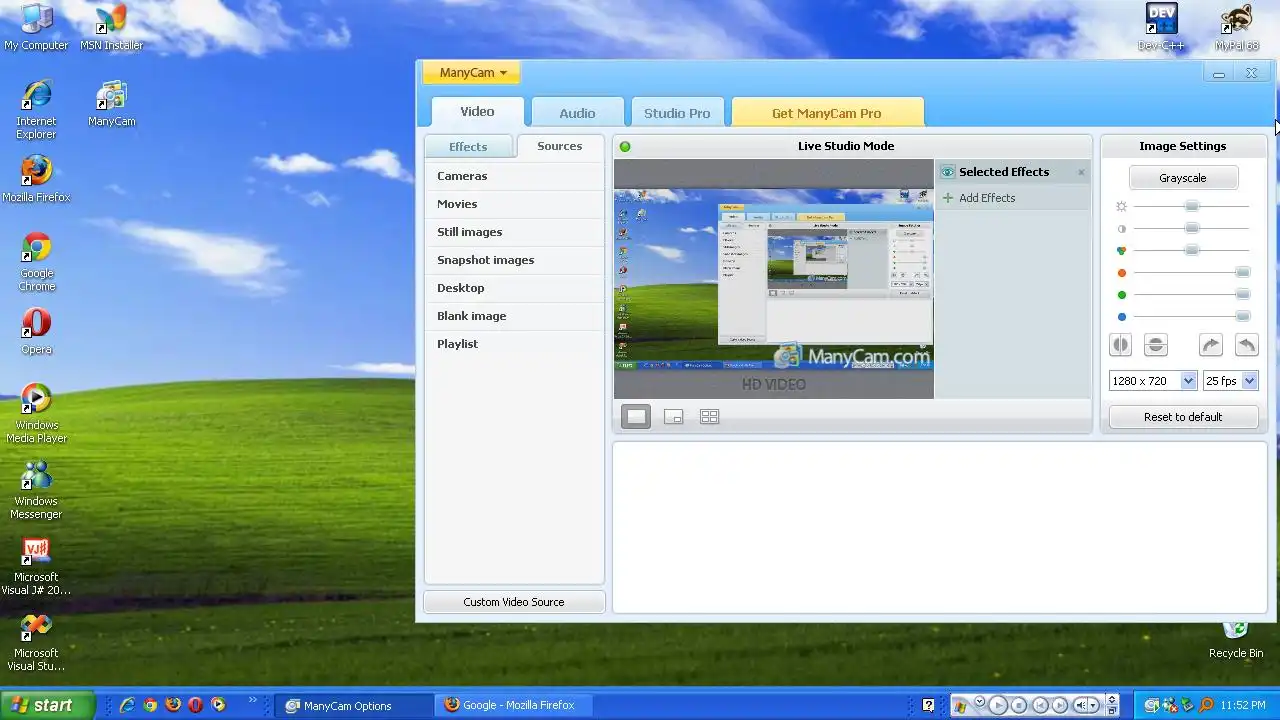Launch Firefox from Quick Launch bar
This screenshot has width=1280, height=720.
pos(173,705)
